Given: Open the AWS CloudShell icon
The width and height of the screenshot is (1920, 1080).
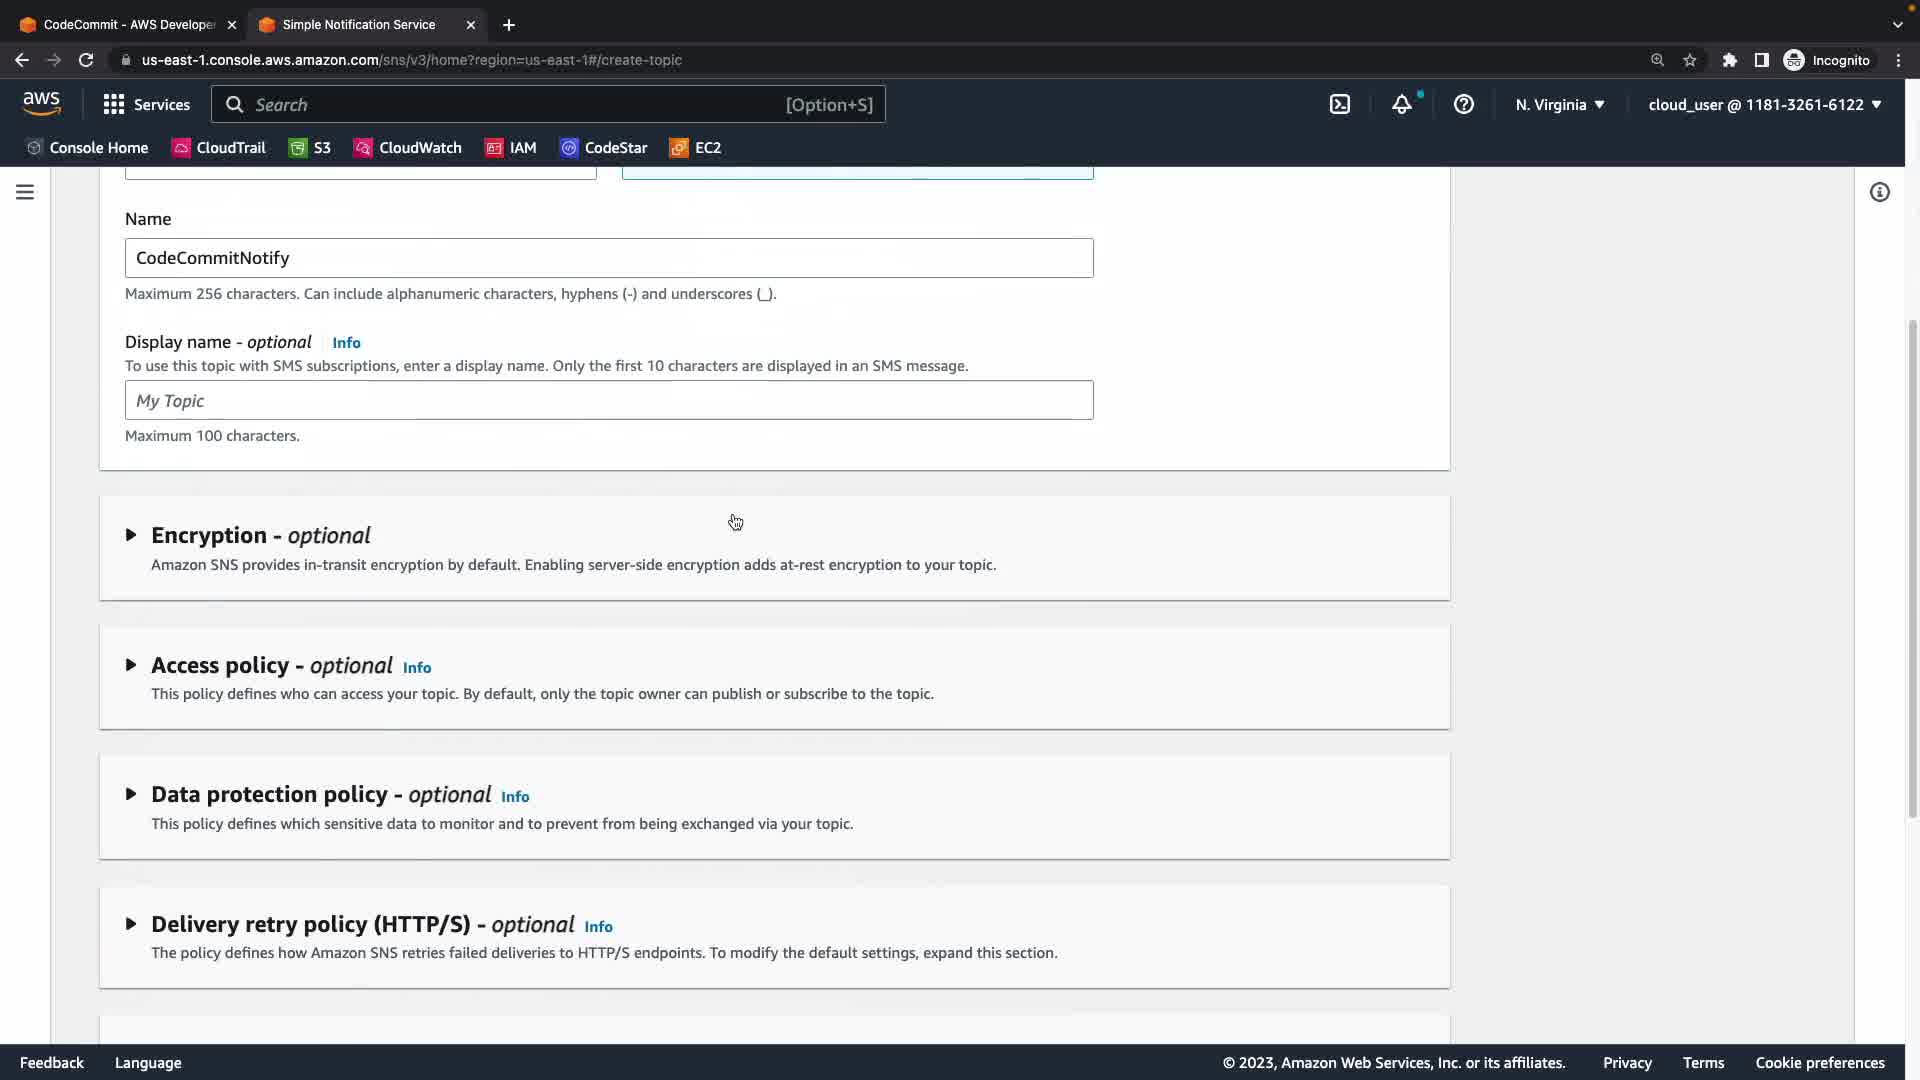Looking at the screenshot, I should (x=1340, y=104).
